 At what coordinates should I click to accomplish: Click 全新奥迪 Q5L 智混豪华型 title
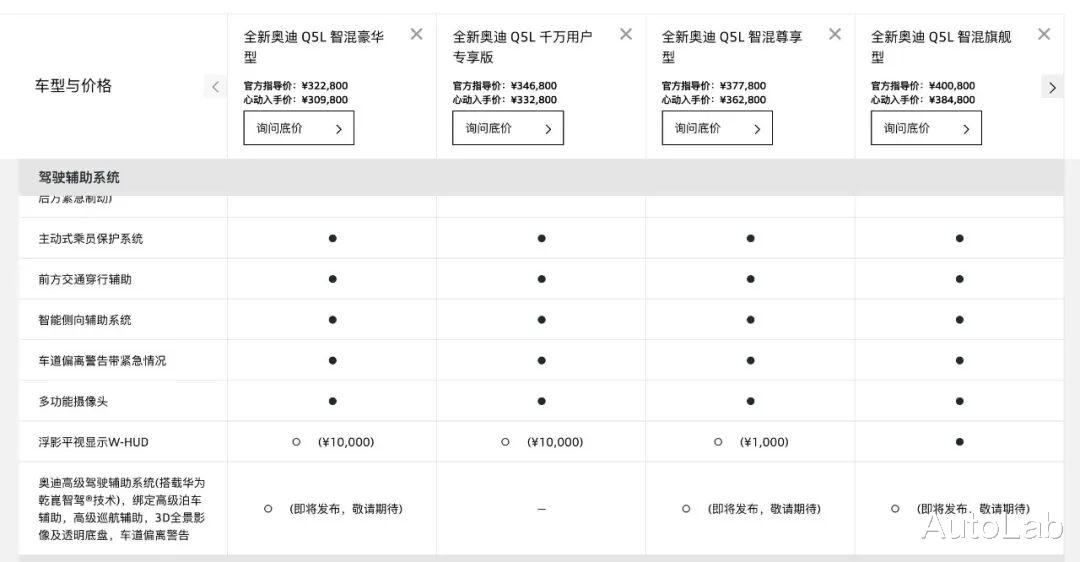pyautogui.click(x=313, y=46)
